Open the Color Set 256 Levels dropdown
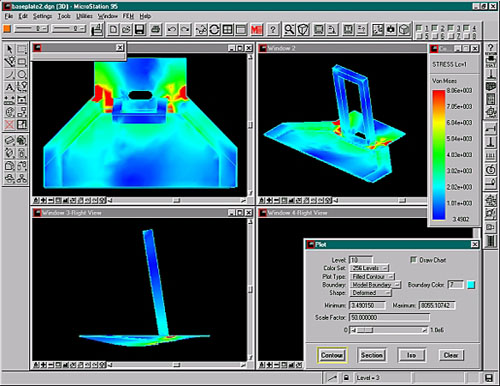Screen dimensions: 500x386 pos(369,268)
